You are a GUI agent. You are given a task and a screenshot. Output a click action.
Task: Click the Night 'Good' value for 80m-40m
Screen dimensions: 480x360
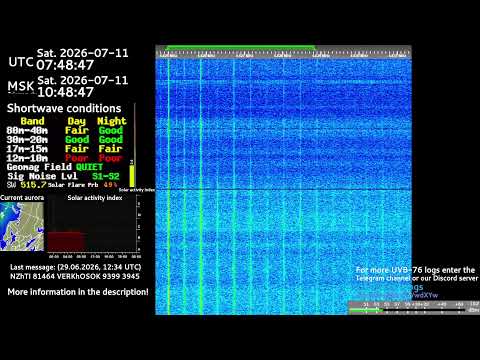tap(111, 130)
